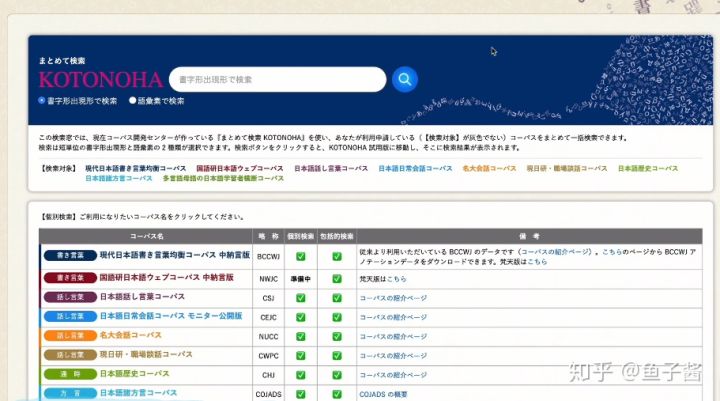720x401 pixels.
Task: Click NUCC 包括的検索 green checkmark
Action: click(x=337, y=337)
